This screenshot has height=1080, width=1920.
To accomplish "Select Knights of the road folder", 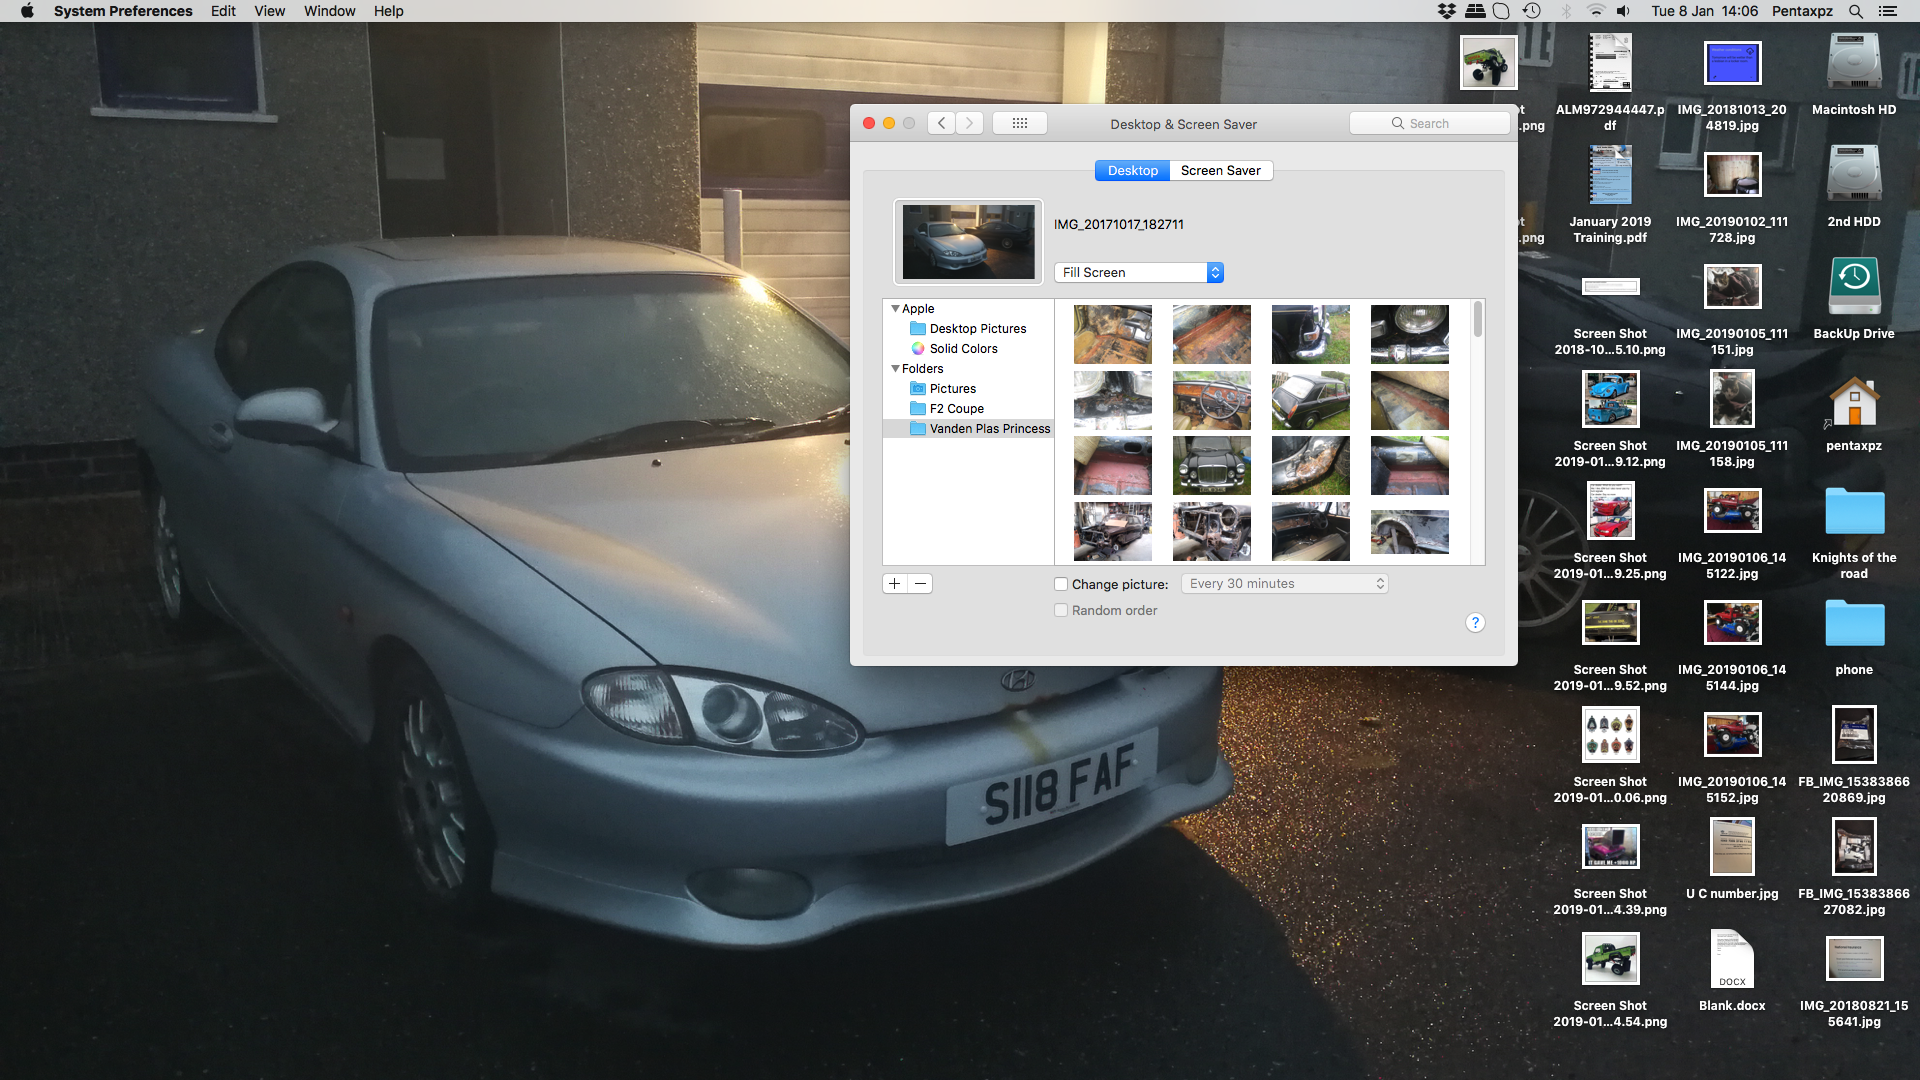I will [1854, 511].
